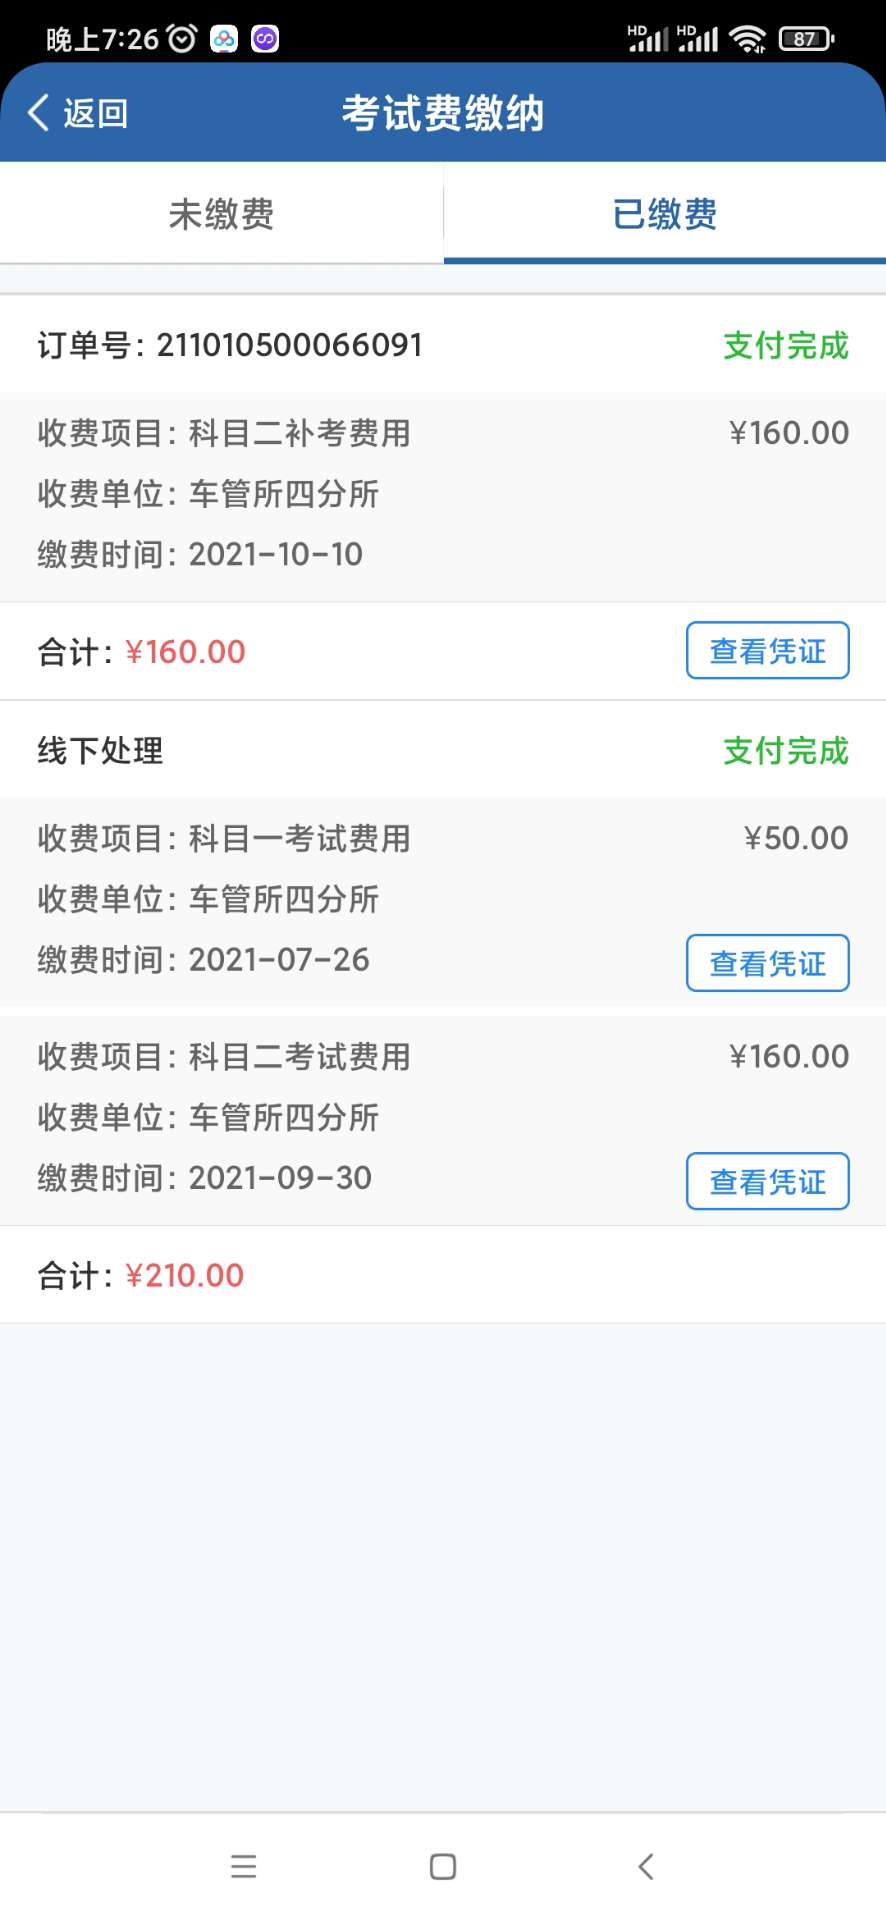886x1920 pixels.
Task: Tap the battery level indicator
Action: tap(806, 39)
